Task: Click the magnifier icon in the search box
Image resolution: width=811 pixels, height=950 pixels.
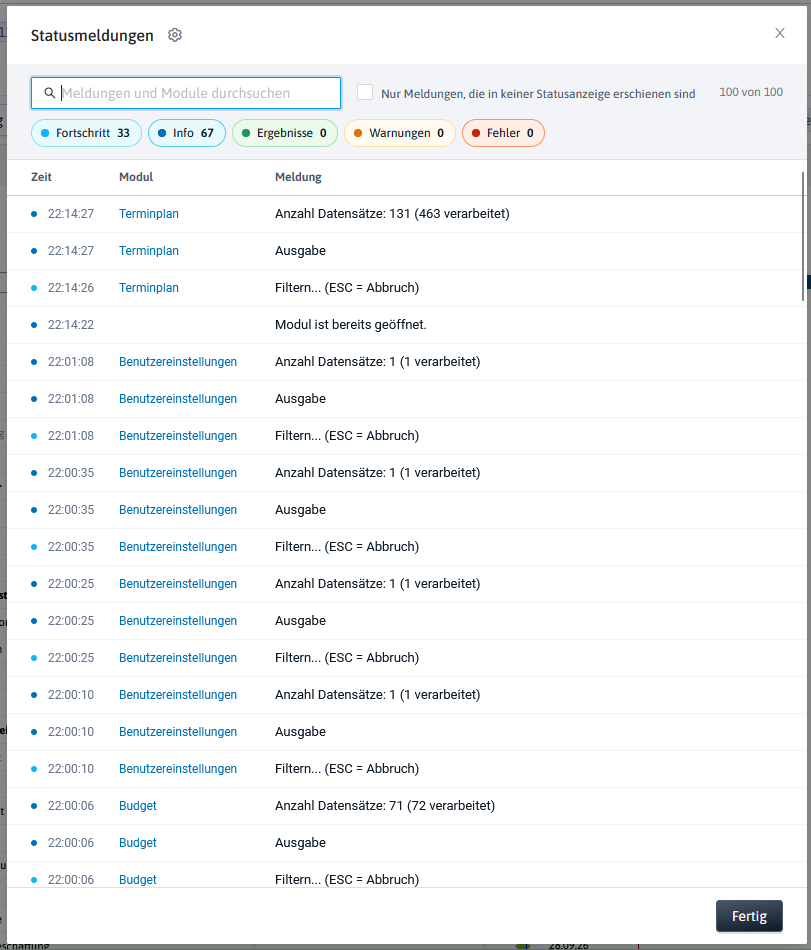Action: click(50, 93)
